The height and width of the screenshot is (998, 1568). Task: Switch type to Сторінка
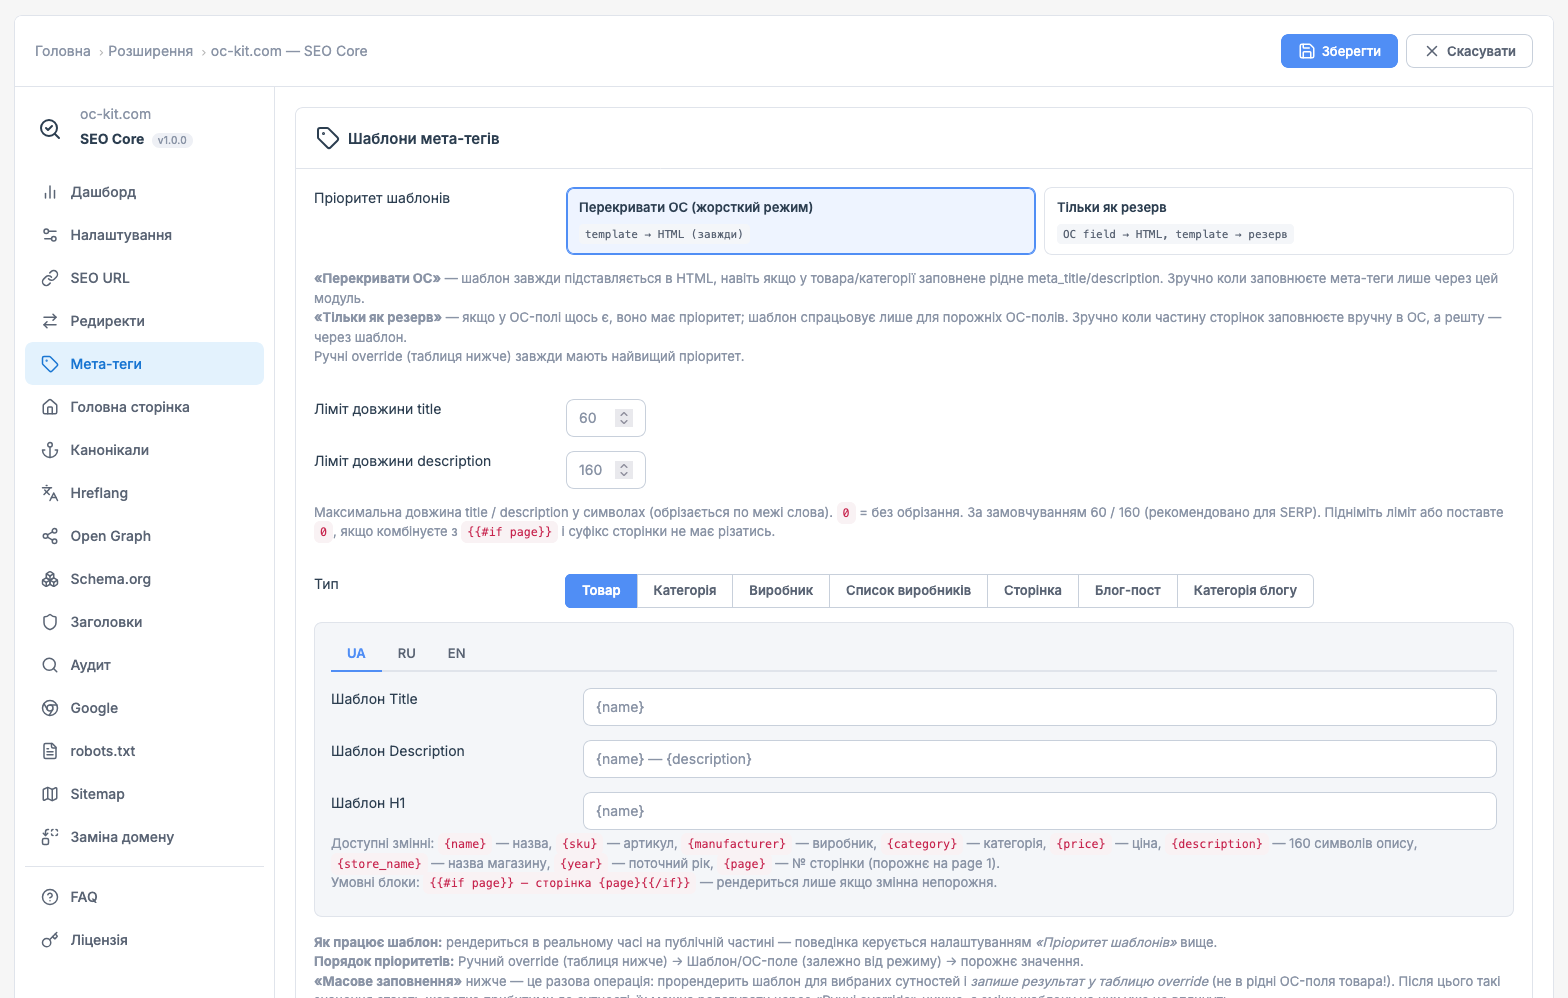pyautogui.click(x=1033, y=591)
